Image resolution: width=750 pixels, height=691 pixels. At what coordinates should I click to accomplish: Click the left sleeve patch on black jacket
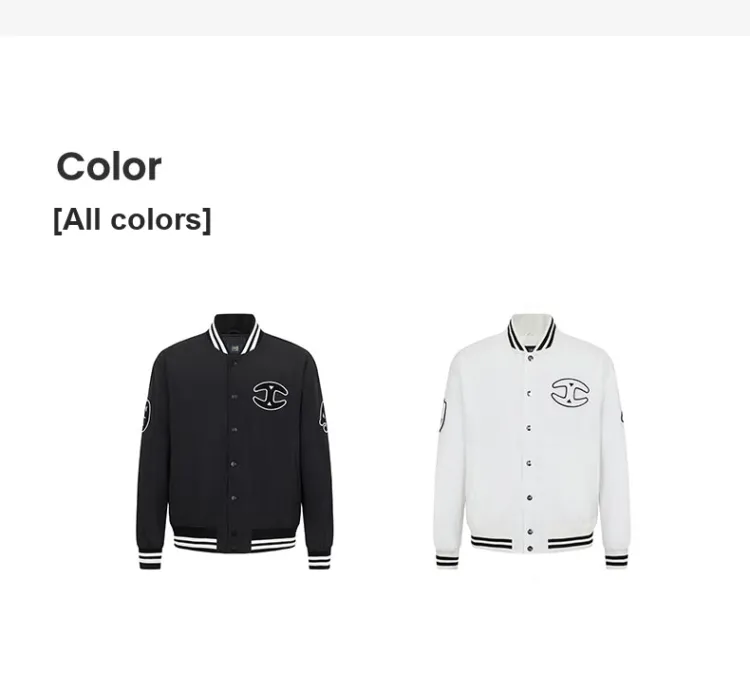146,416
